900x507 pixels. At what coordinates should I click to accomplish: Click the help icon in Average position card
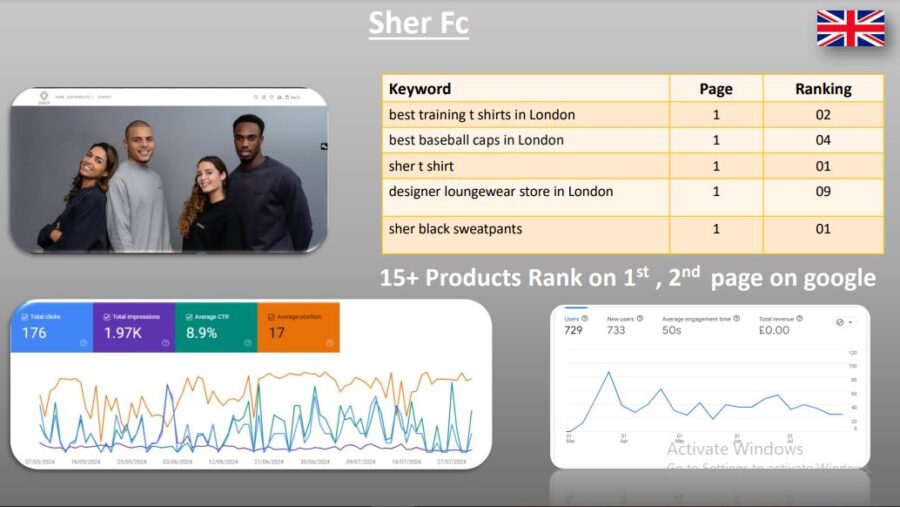point(329,343)
